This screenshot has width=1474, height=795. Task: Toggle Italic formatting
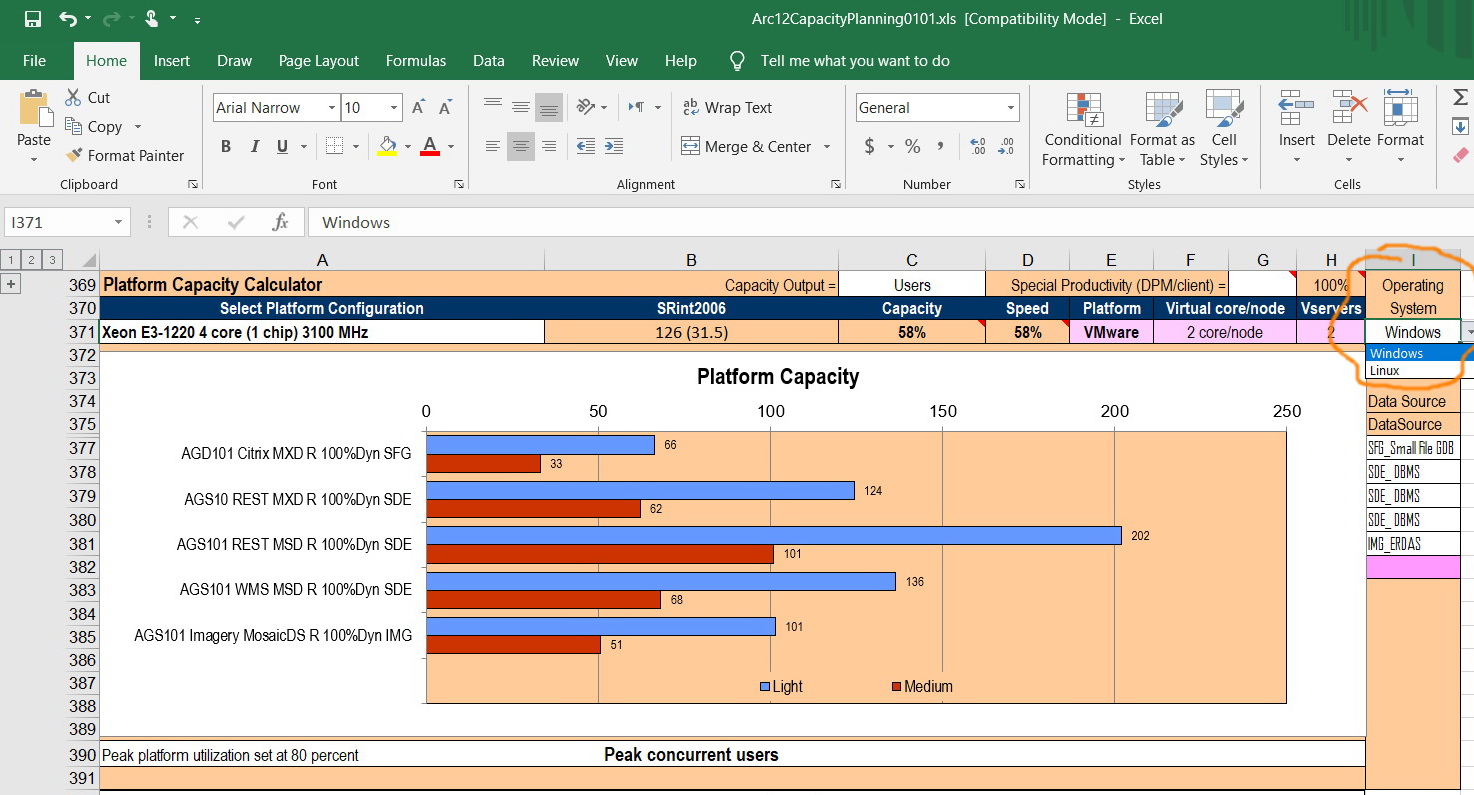point(254,146)
